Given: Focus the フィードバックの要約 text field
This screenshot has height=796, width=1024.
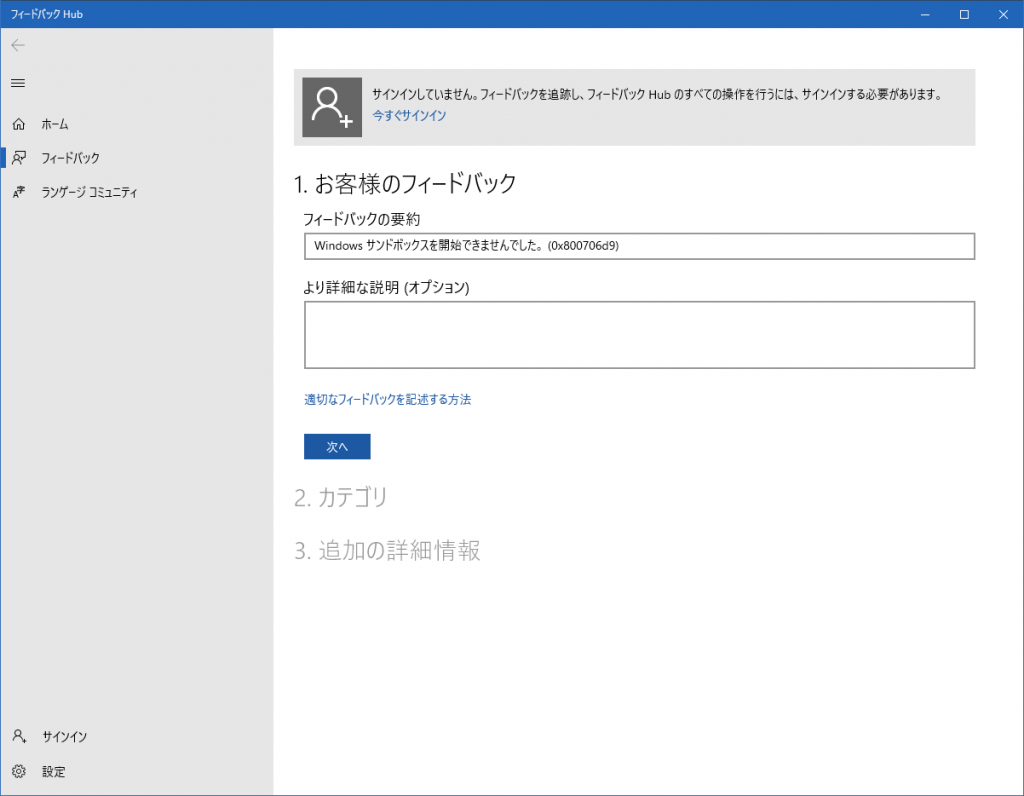Looking at the screenshot, I should [639, 246].
